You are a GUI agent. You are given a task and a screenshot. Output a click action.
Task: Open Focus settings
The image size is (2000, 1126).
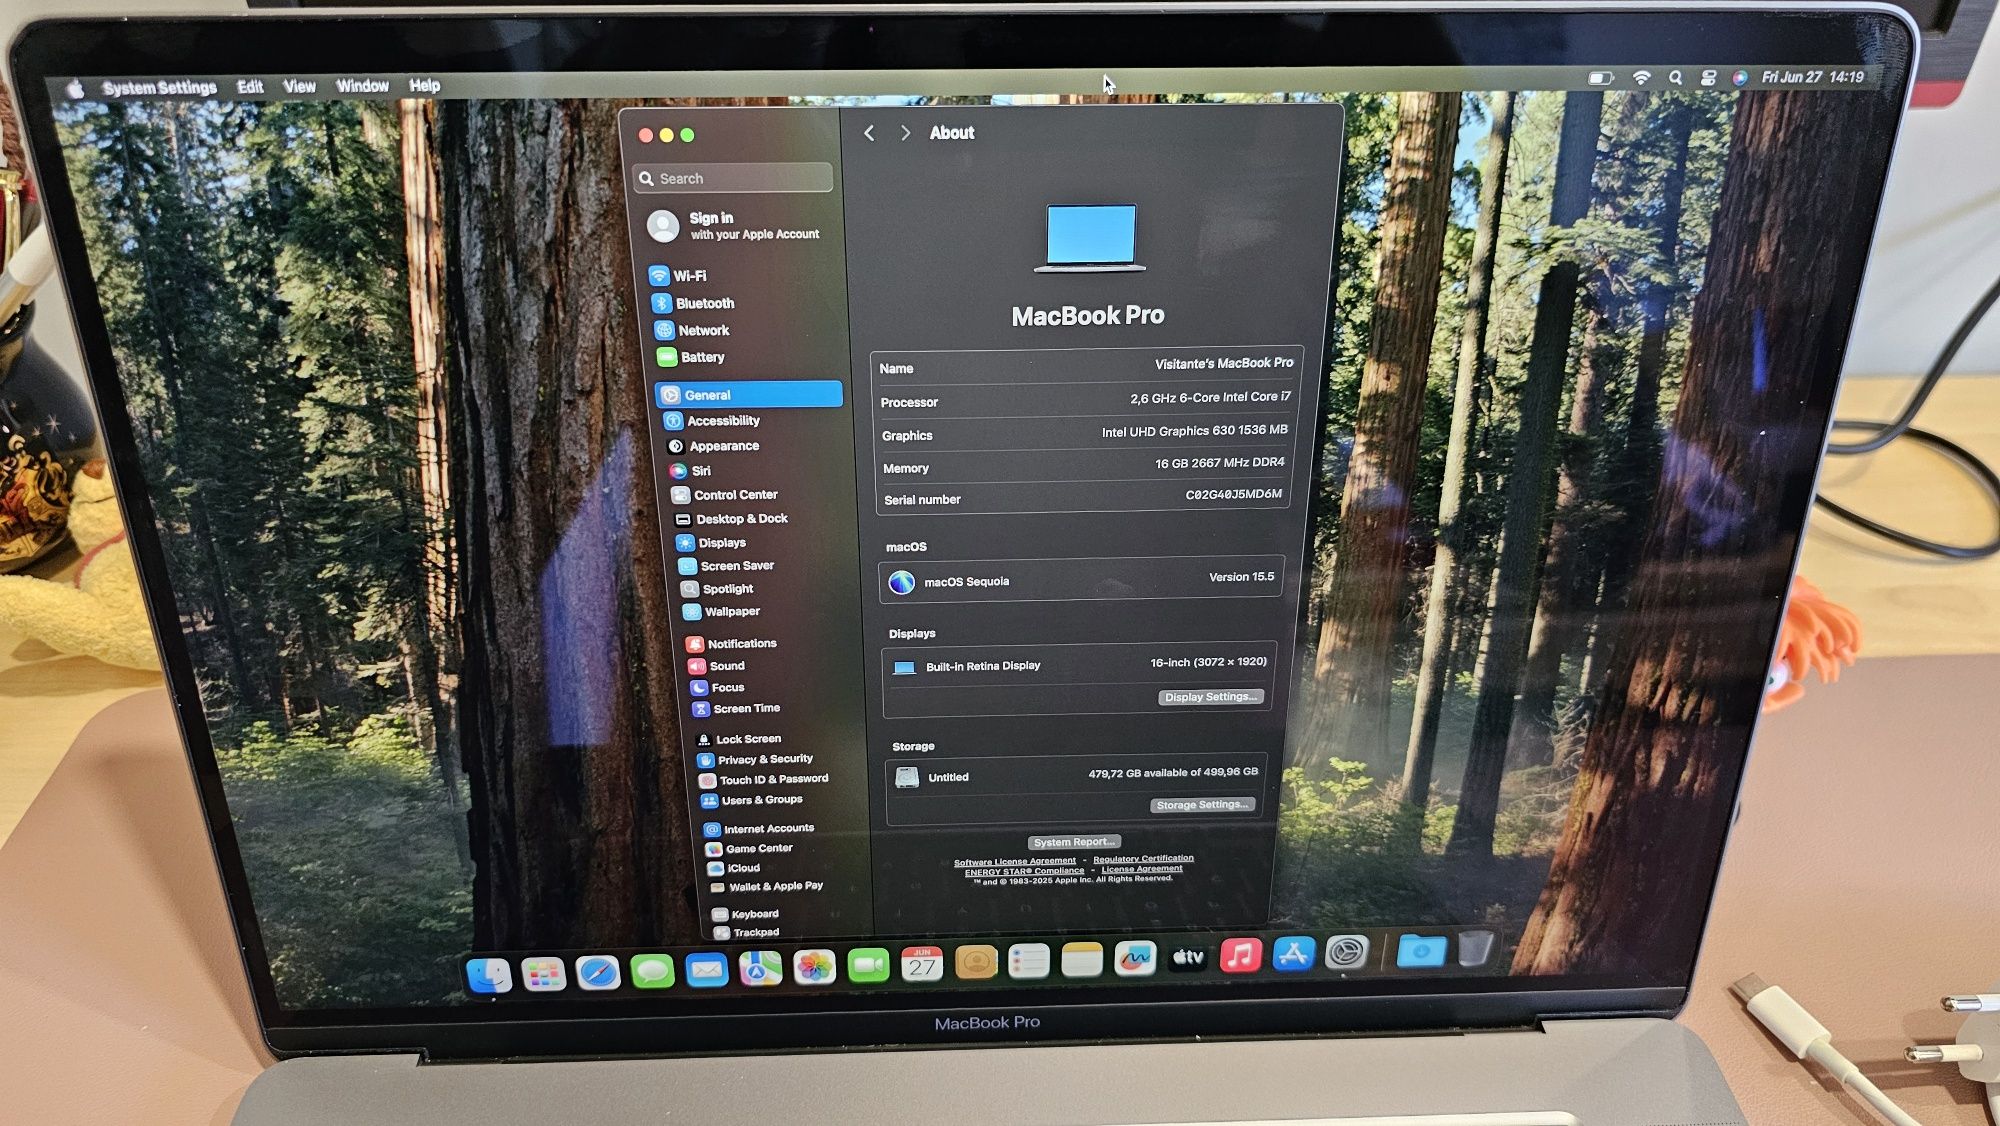pyautogui.click(x=718, y=688)
